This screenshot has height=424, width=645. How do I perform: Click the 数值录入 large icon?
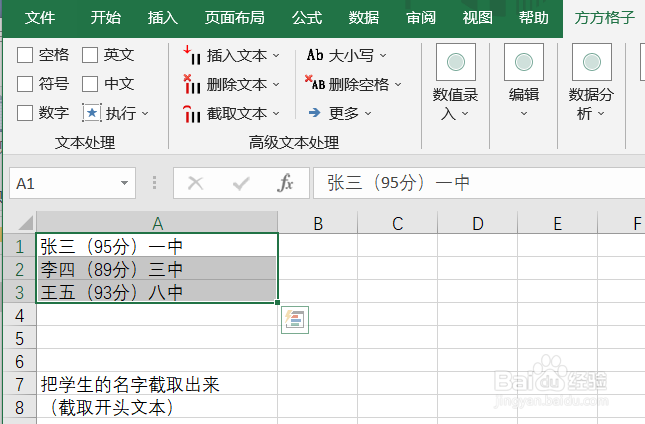coord(456,62)
